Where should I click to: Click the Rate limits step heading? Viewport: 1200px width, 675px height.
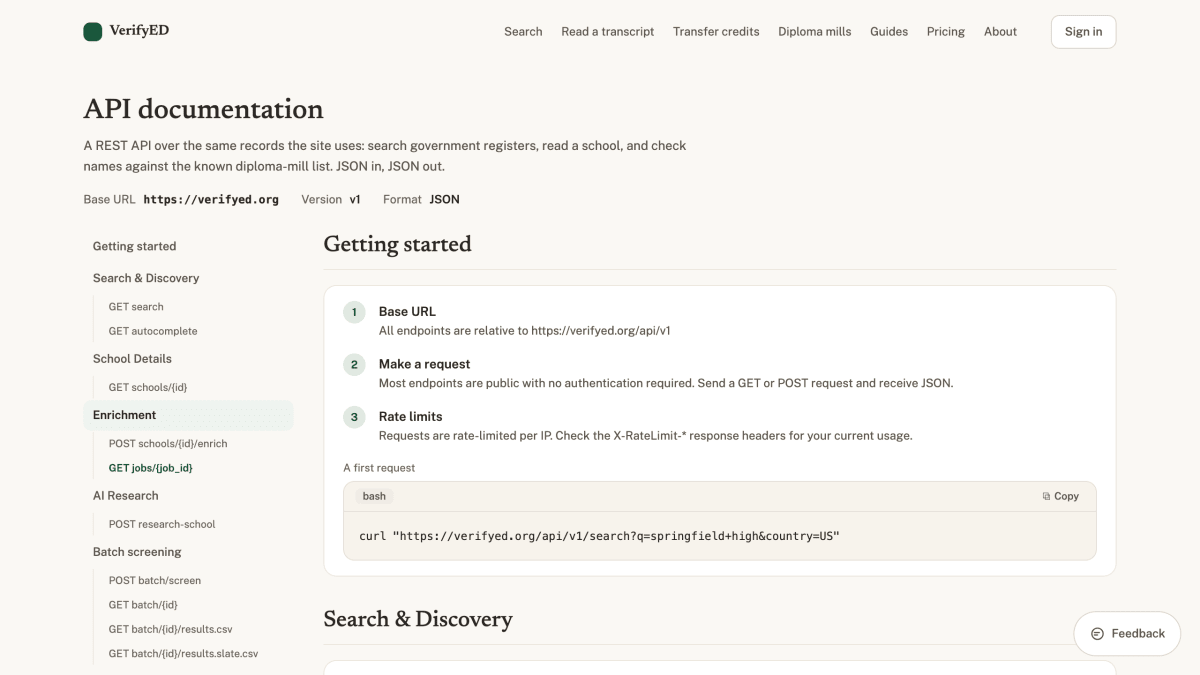410,416
